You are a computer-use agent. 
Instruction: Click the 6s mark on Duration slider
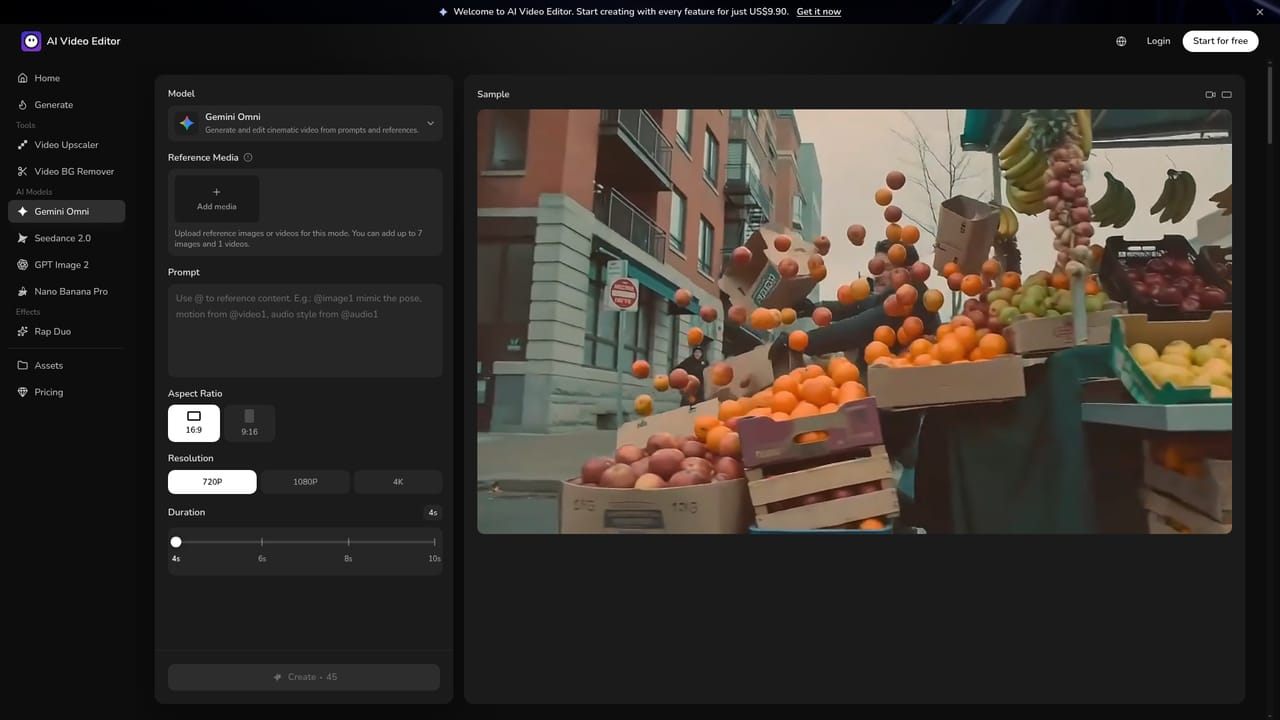[262, 542]
